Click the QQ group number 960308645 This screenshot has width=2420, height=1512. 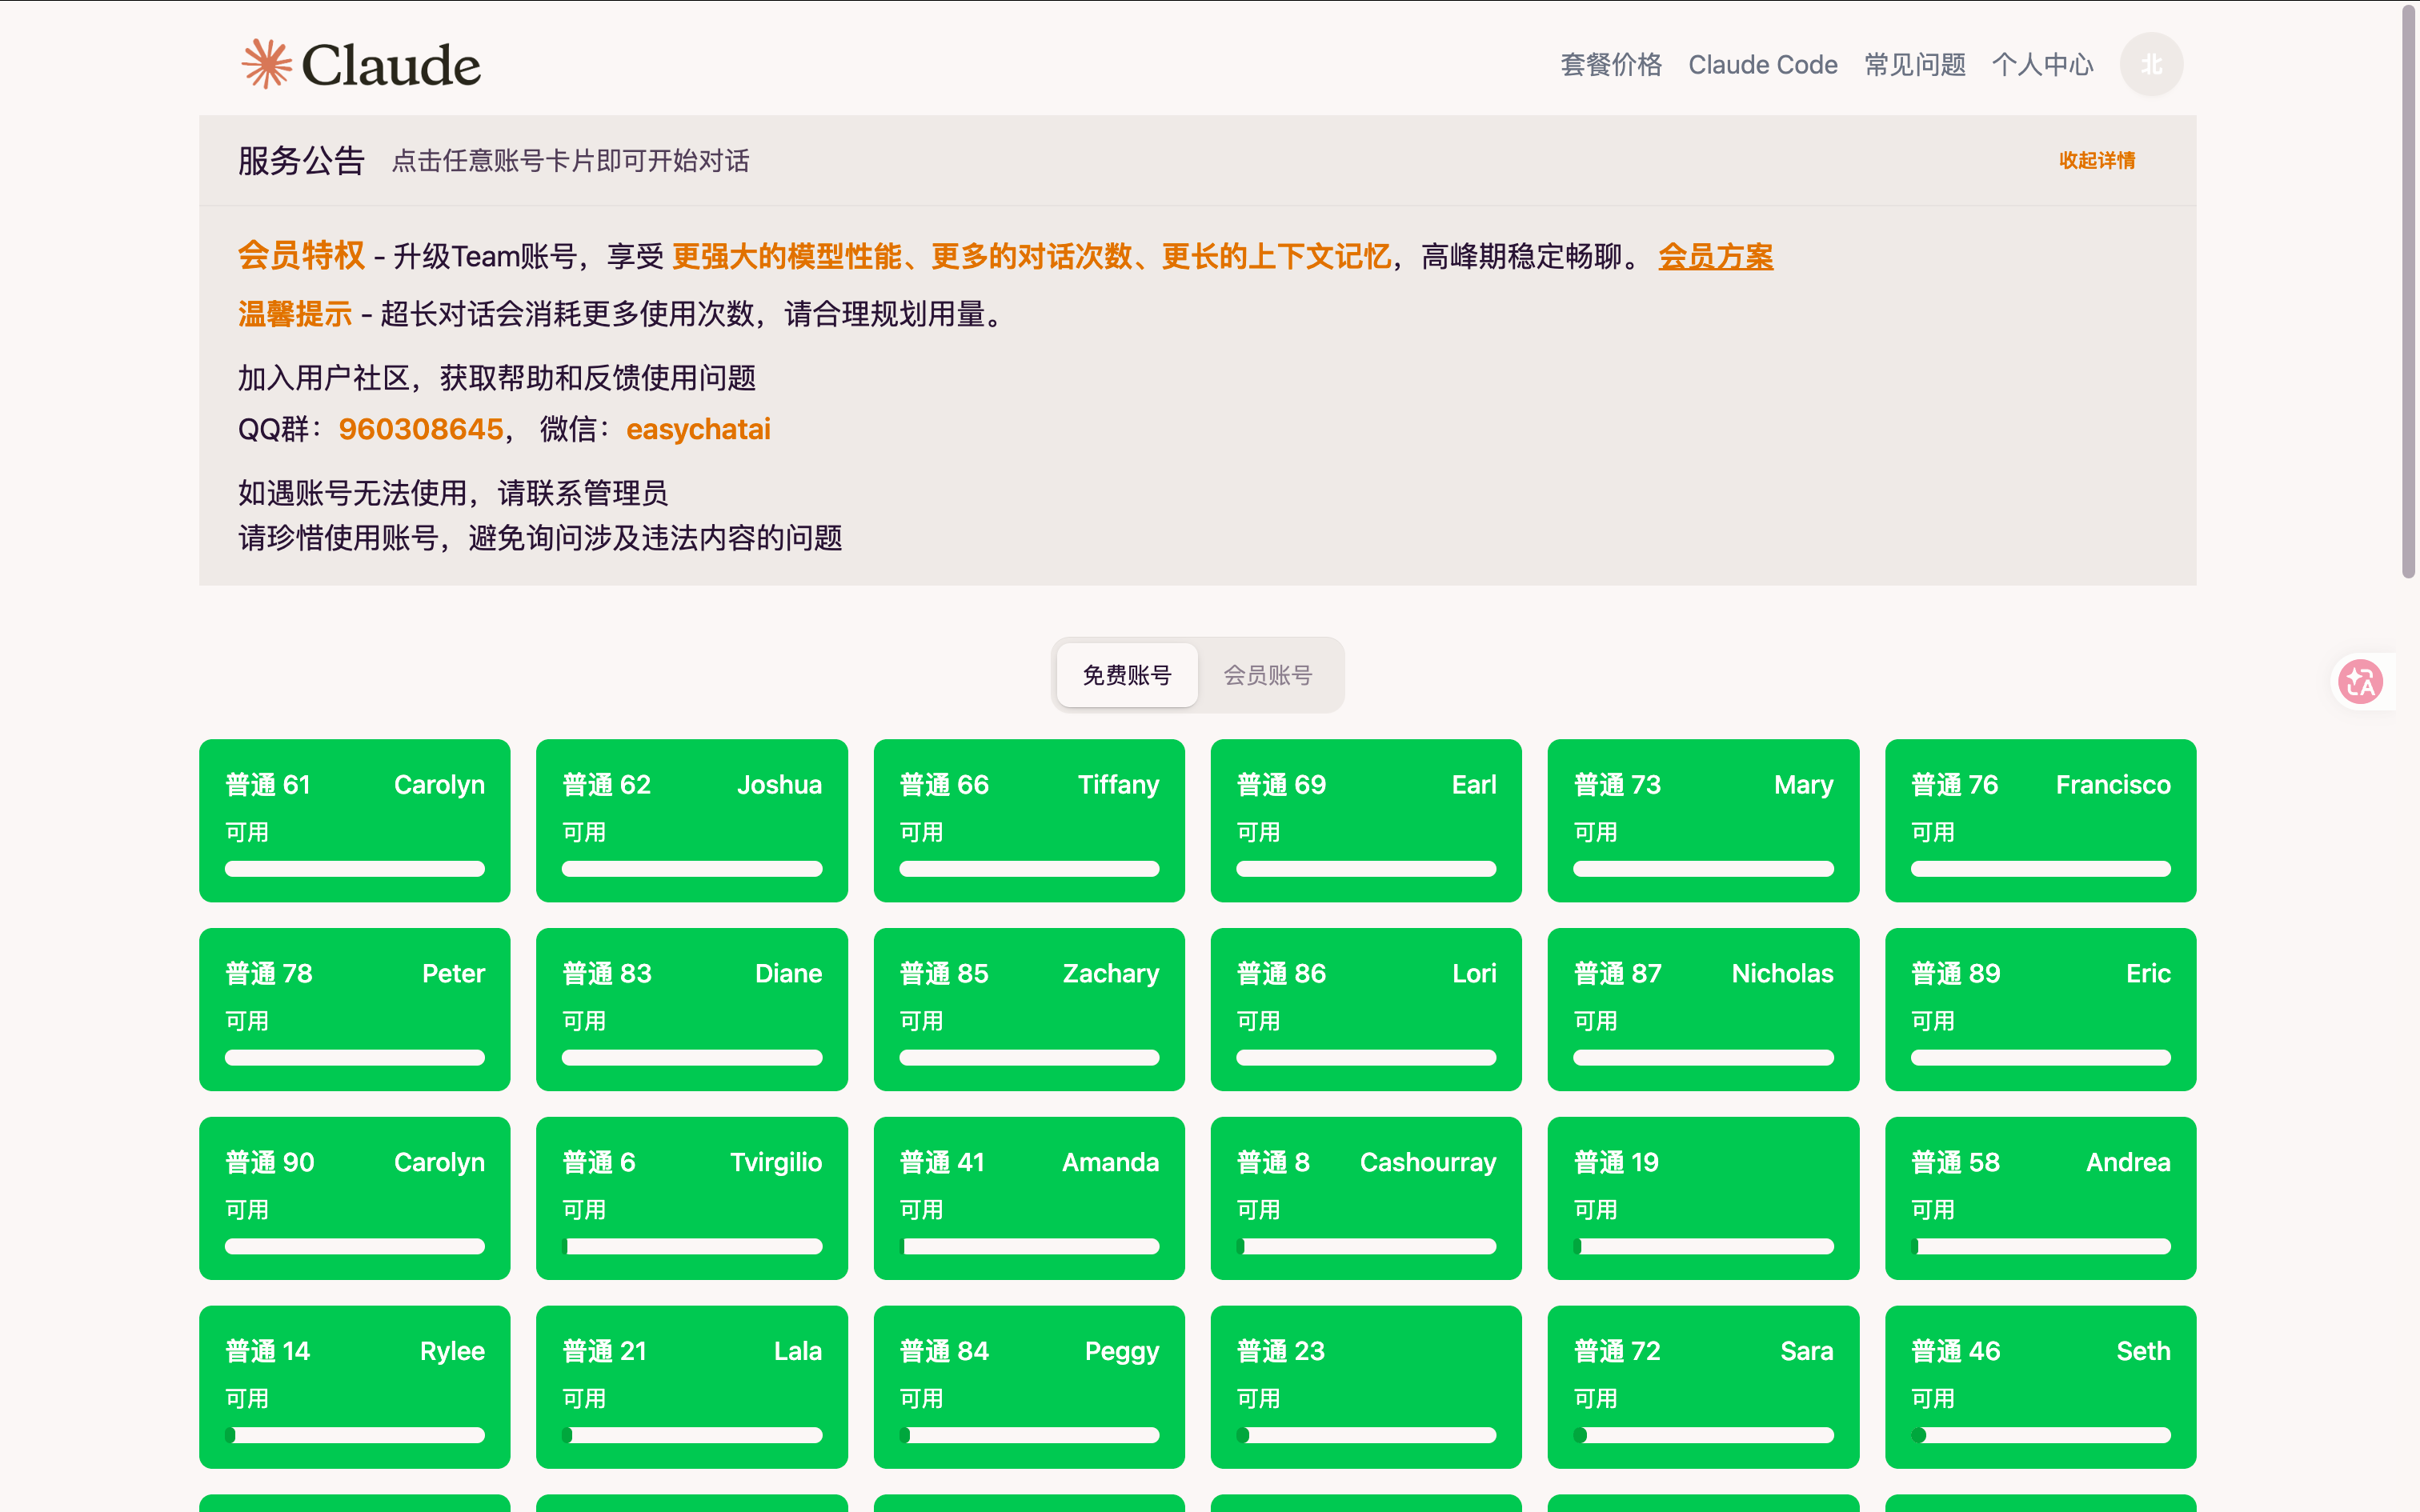(420, 429)
